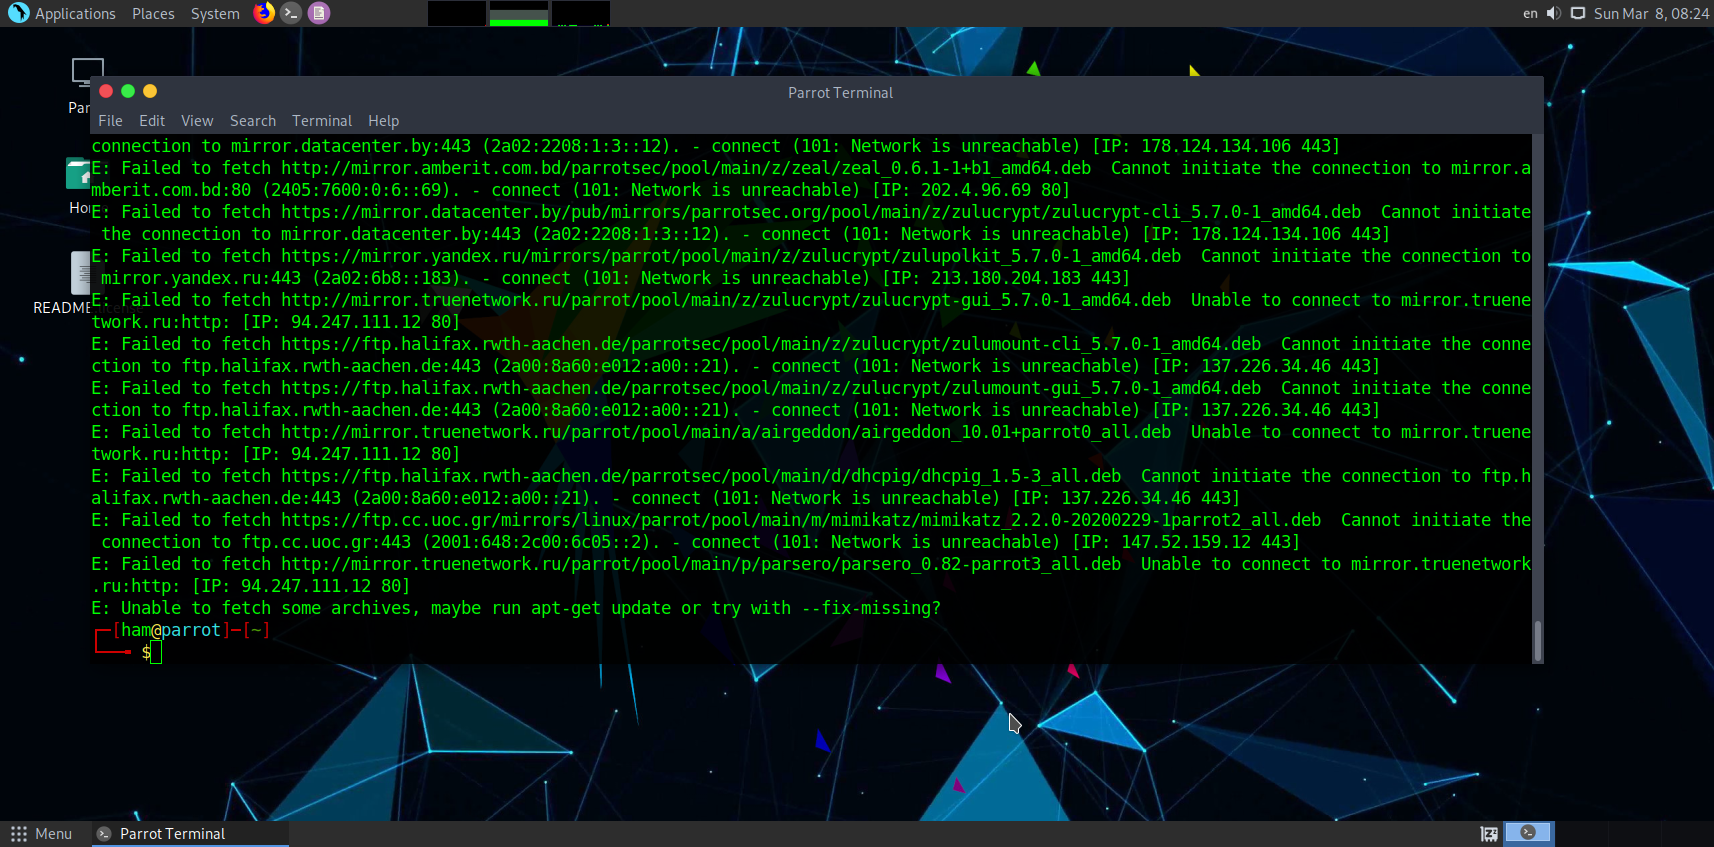
Task: Open the terminal View menu
Action: click(197, 121)
